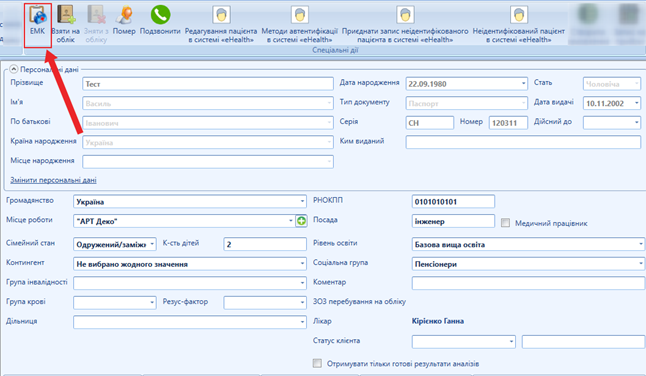Click the Коментар input field

(x=528, y=283)
